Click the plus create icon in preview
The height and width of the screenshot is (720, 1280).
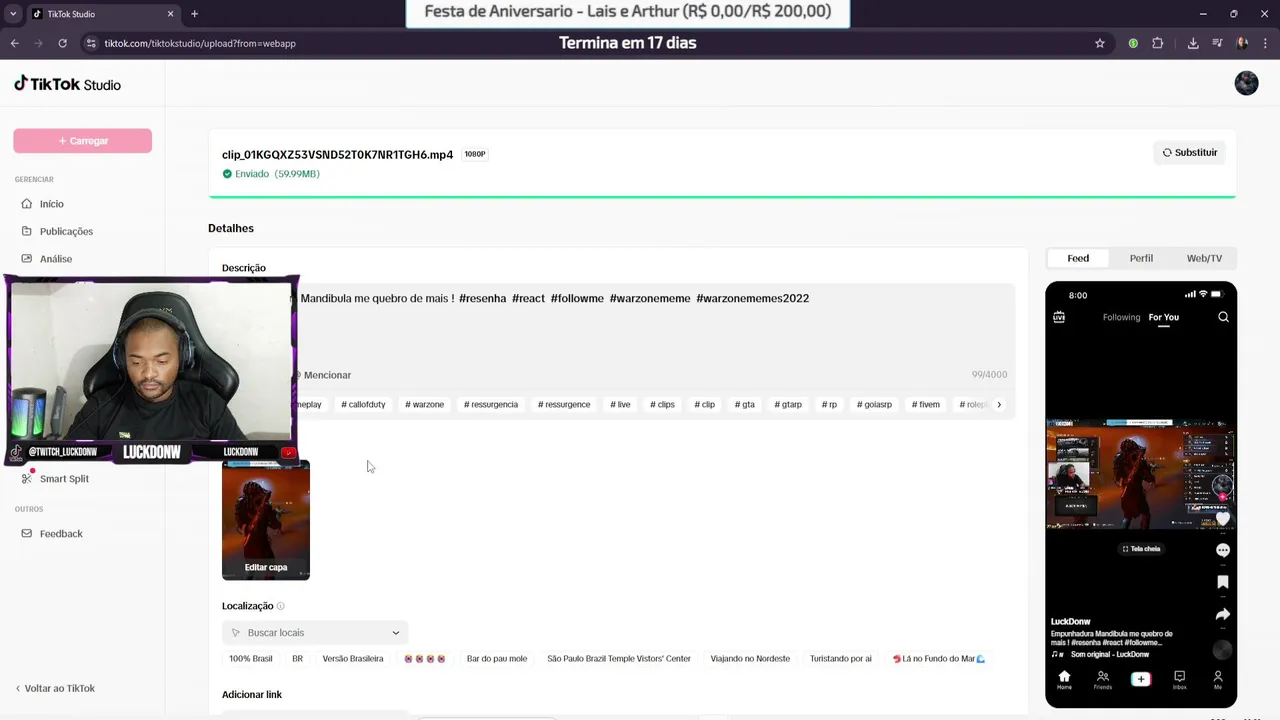point(1141,679)
